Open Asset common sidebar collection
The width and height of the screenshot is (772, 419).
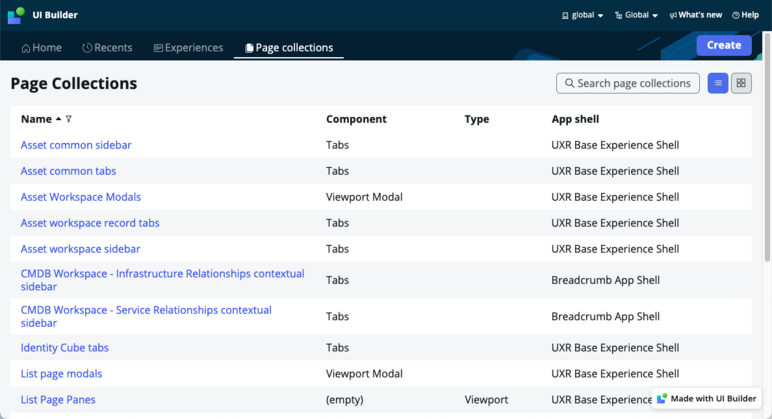point(76,145)
